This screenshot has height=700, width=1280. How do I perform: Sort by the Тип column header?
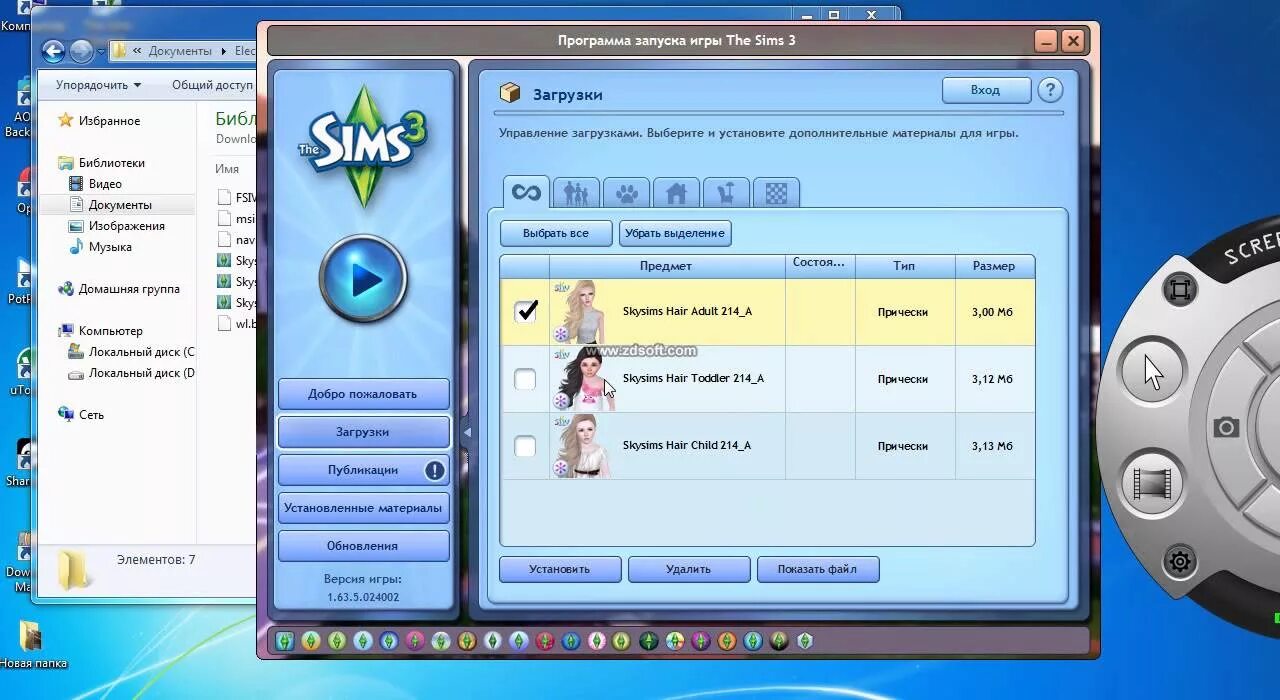(904, 266)
